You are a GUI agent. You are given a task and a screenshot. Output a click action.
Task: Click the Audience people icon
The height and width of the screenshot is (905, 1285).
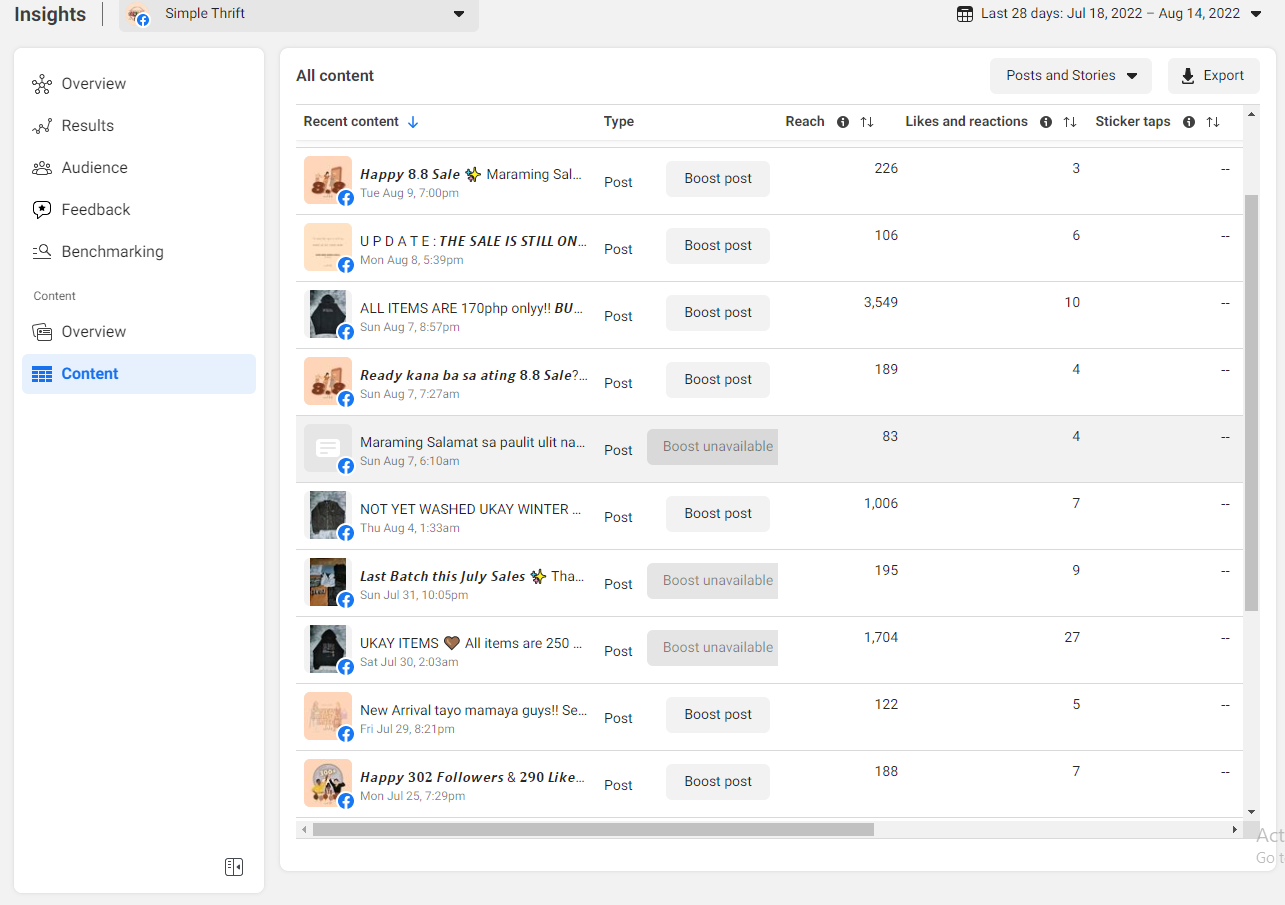pos(42,168)
